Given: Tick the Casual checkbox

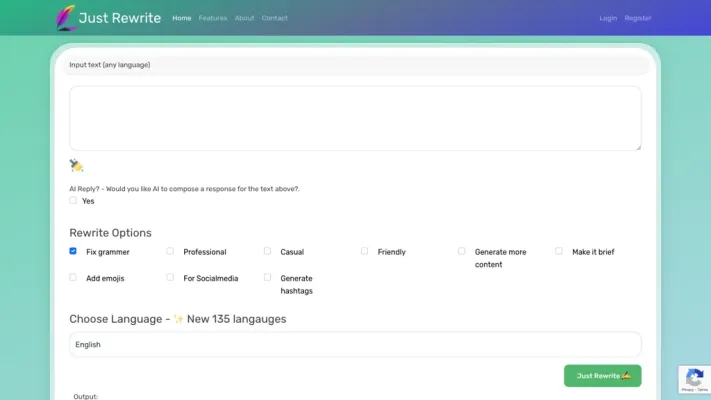Looking at the screenshot, I should coord(267,251).
